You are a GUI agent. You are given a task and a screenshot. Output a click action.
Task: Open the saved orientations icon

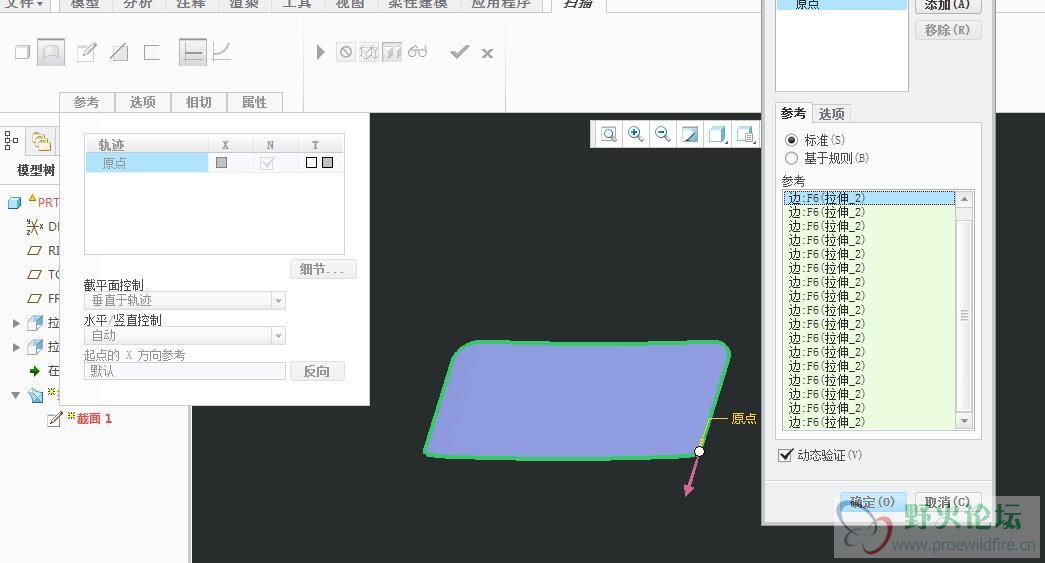click(x=745, y=135)
